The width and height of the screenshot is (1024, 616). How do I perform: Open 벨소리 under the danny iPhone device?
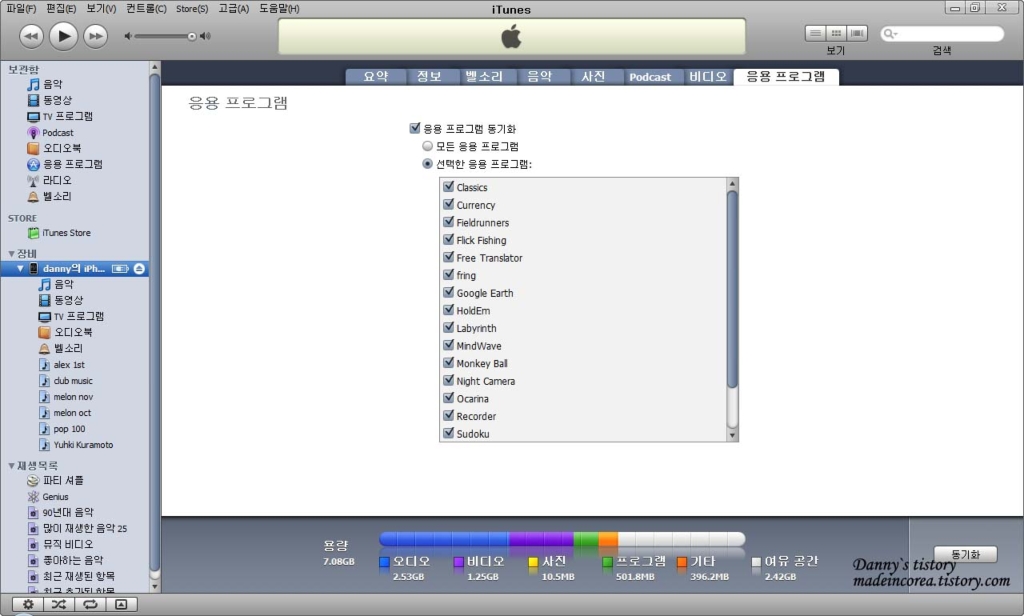click(x=68, y=348)
